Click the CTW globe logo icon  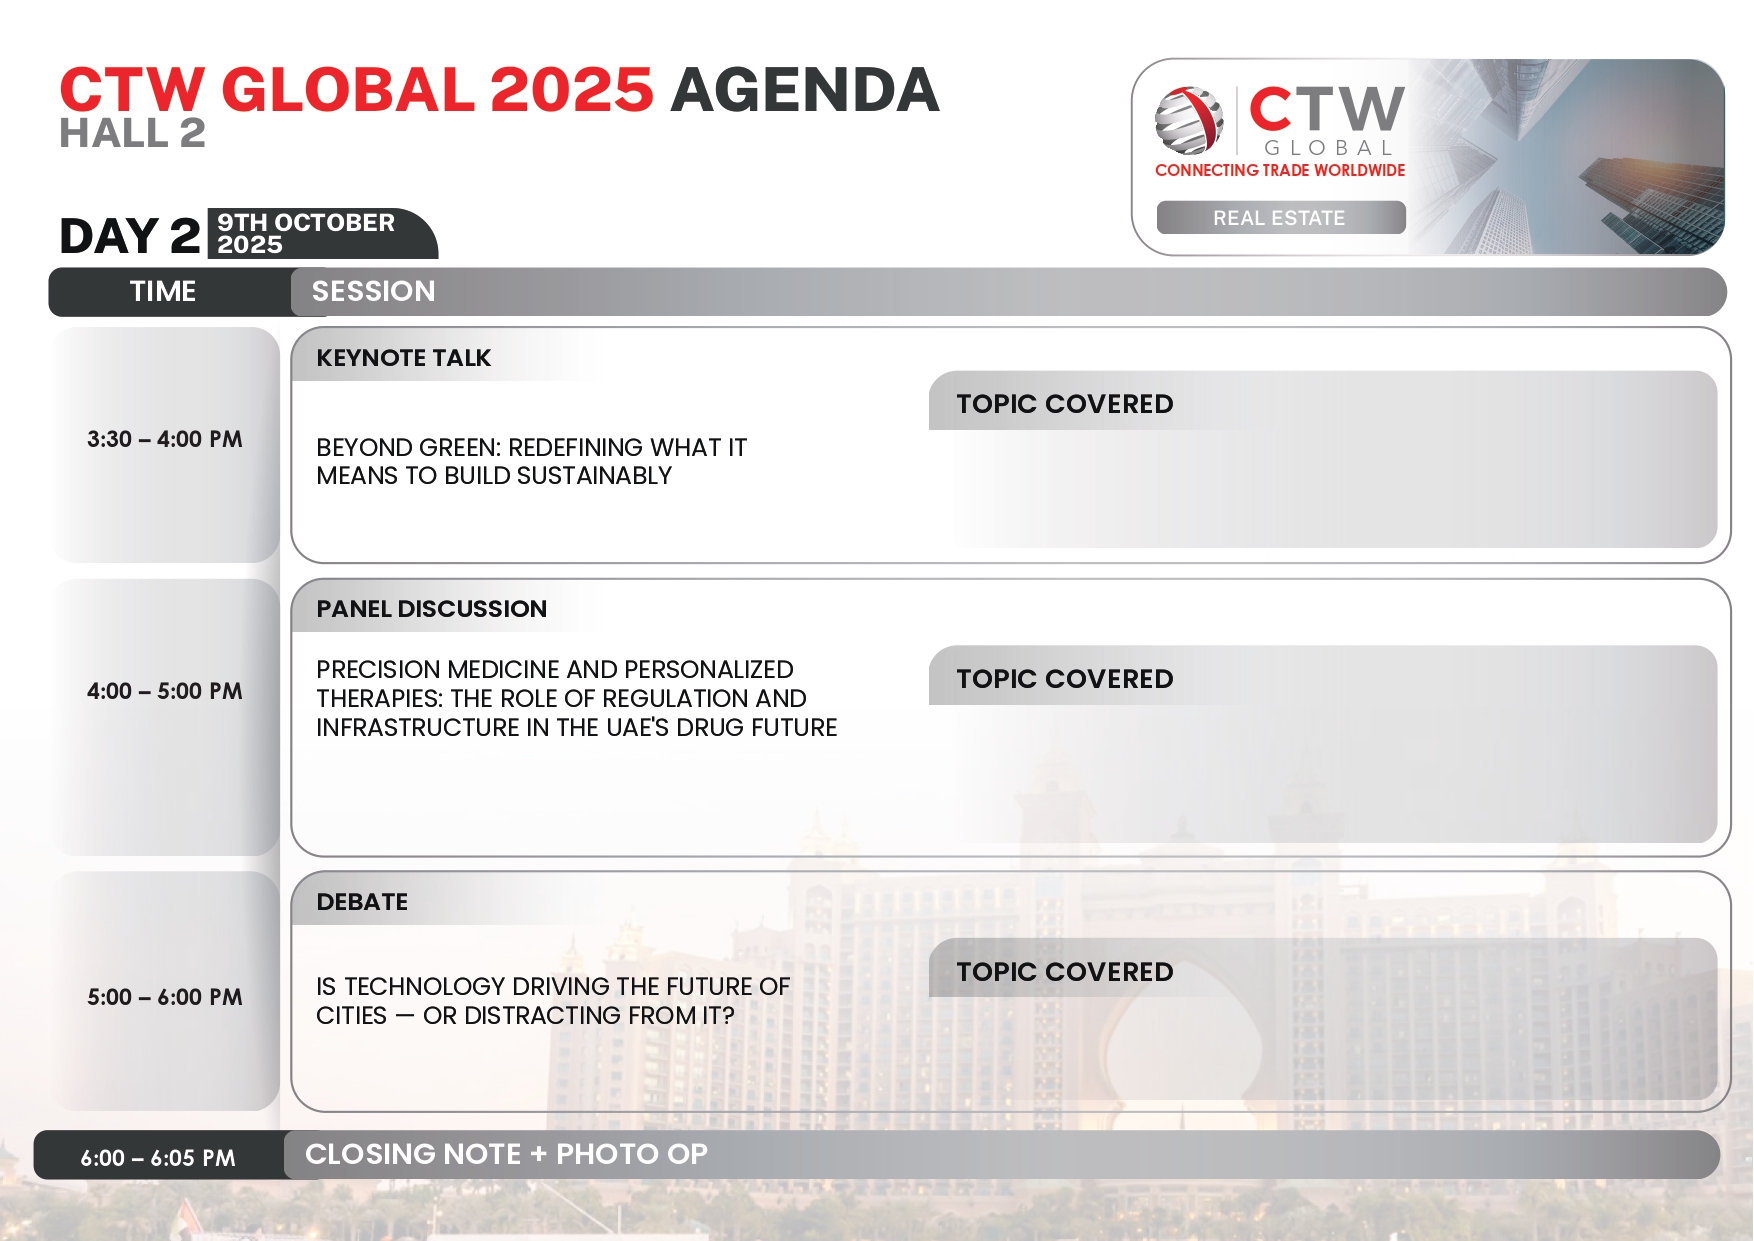click(x=1188, y=120)
